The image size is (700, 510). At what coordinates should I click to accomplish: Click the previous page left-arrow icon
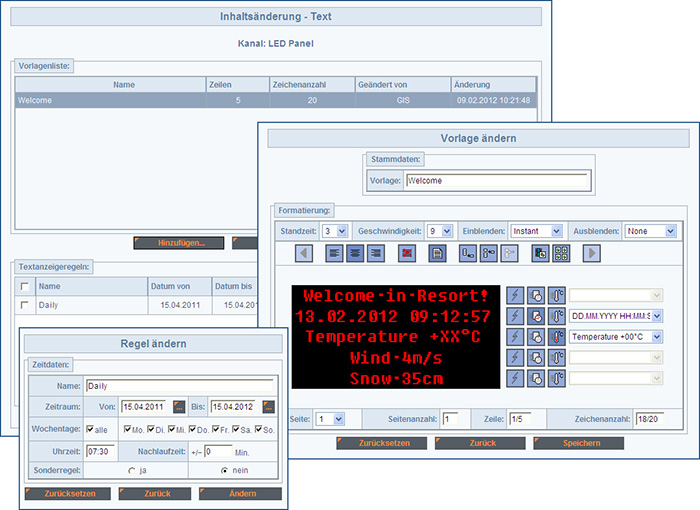point(304,254)
